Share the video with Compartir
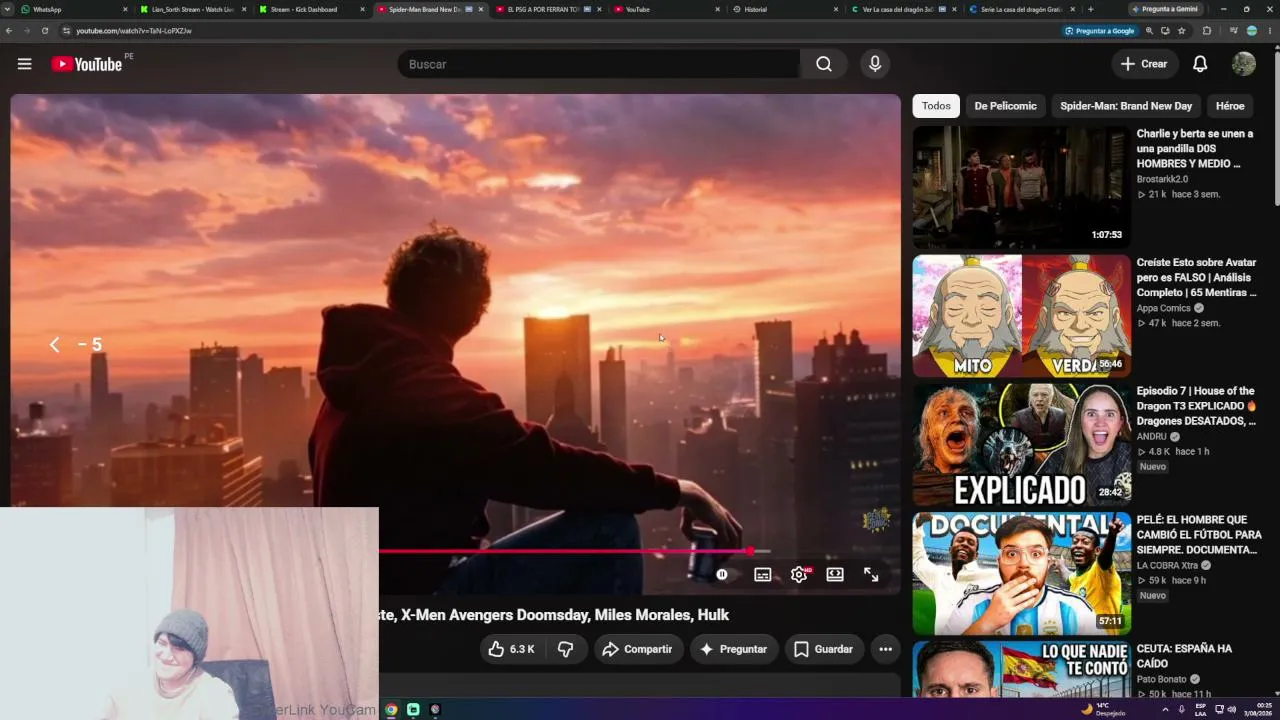 (x=637, y=649)
